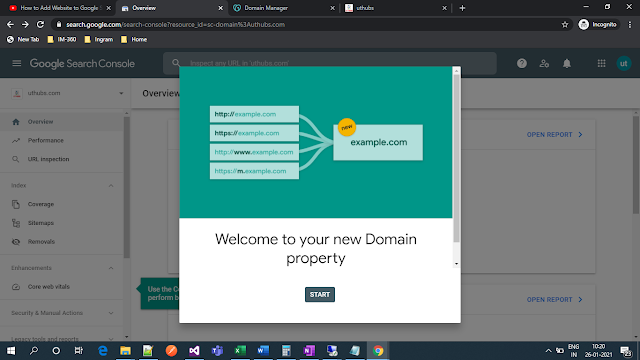
Task: Open Chrome three-dot menu
Action: pyautogui.click(x=630, y=24)
